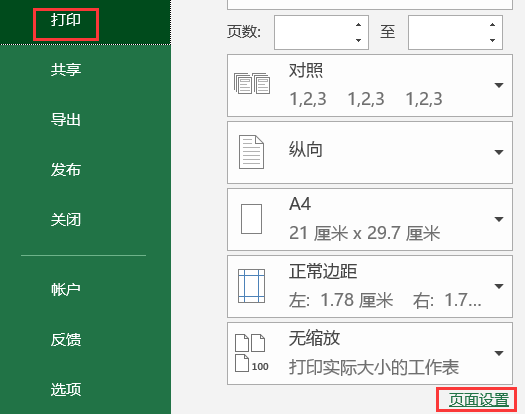The image size is (525, 414).
Task: Increase the 至 end page spinner
Action: click(x=492, y=25)
